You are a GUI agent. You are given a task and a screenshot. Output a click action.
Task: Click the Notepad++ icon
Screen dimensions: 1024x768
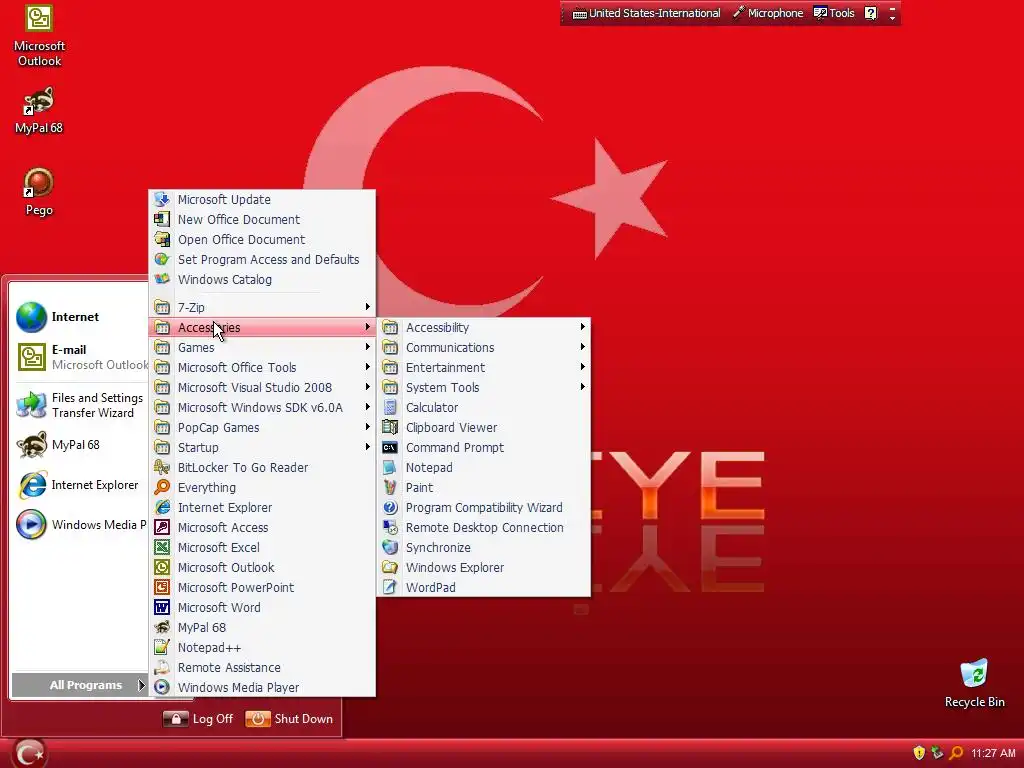162,647
